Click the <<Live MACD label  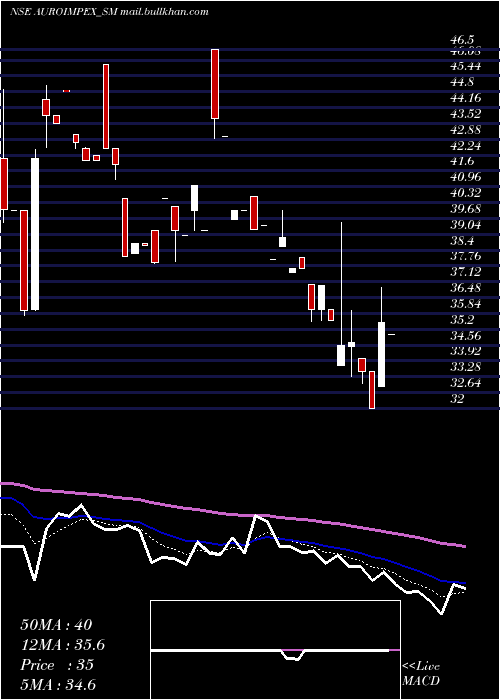(x=421, y=673)
